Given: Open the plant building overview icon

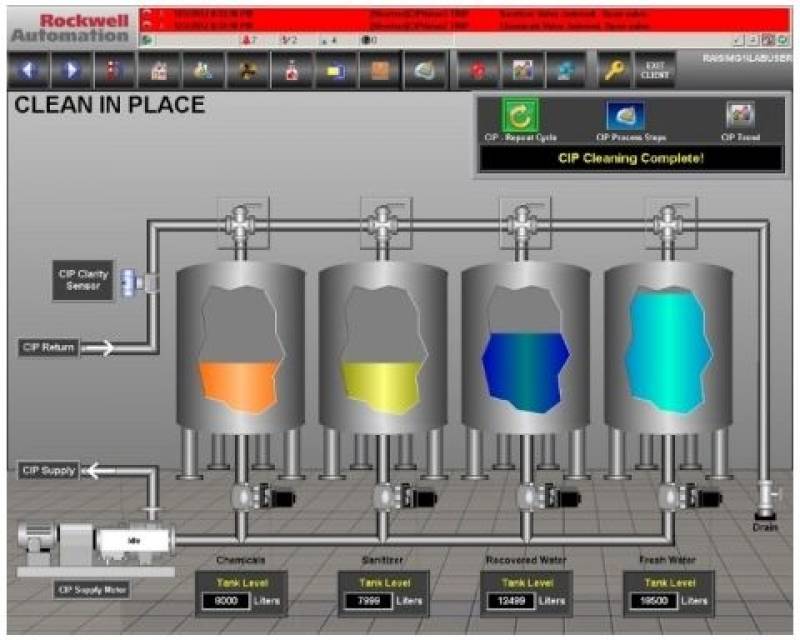Looking at the screenshot, I should pos(159,70).
